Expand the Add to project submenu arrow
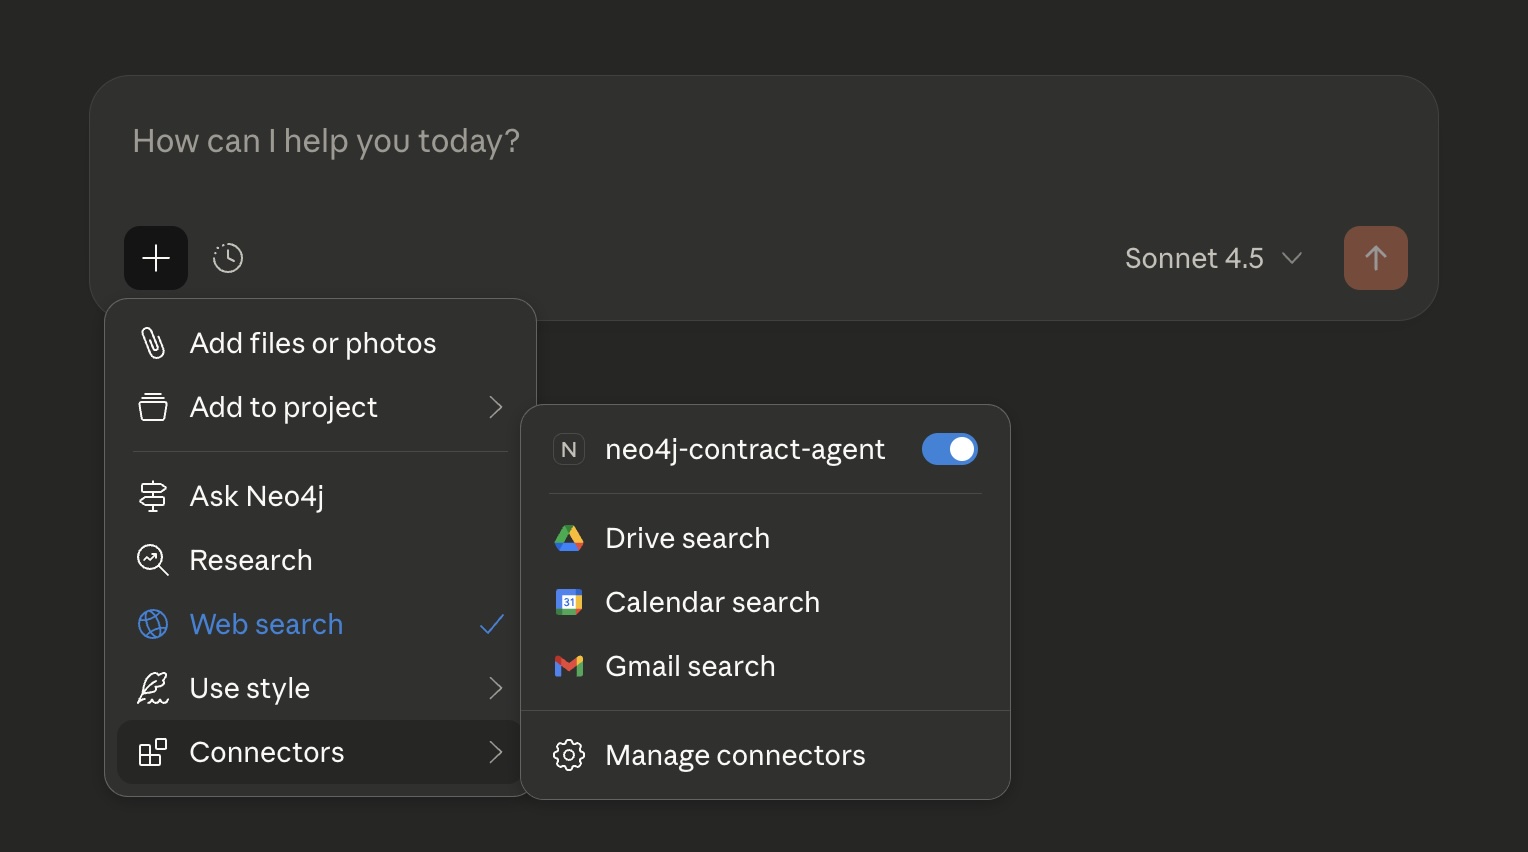1528x852 pixels. [x=495, y=407]
